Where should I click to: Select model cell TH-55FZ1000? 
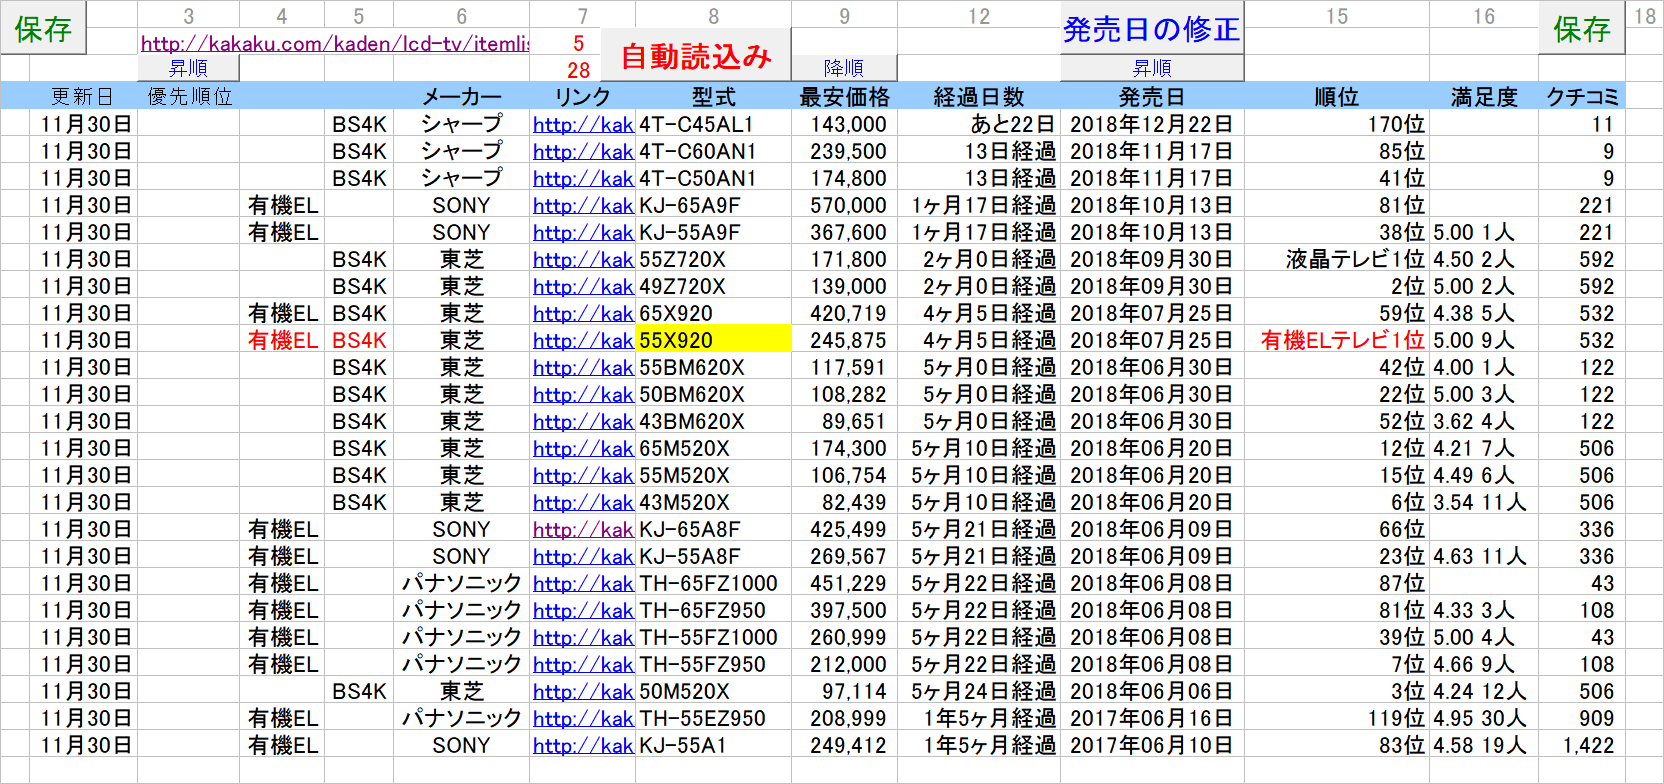click(x=713, y=637)
